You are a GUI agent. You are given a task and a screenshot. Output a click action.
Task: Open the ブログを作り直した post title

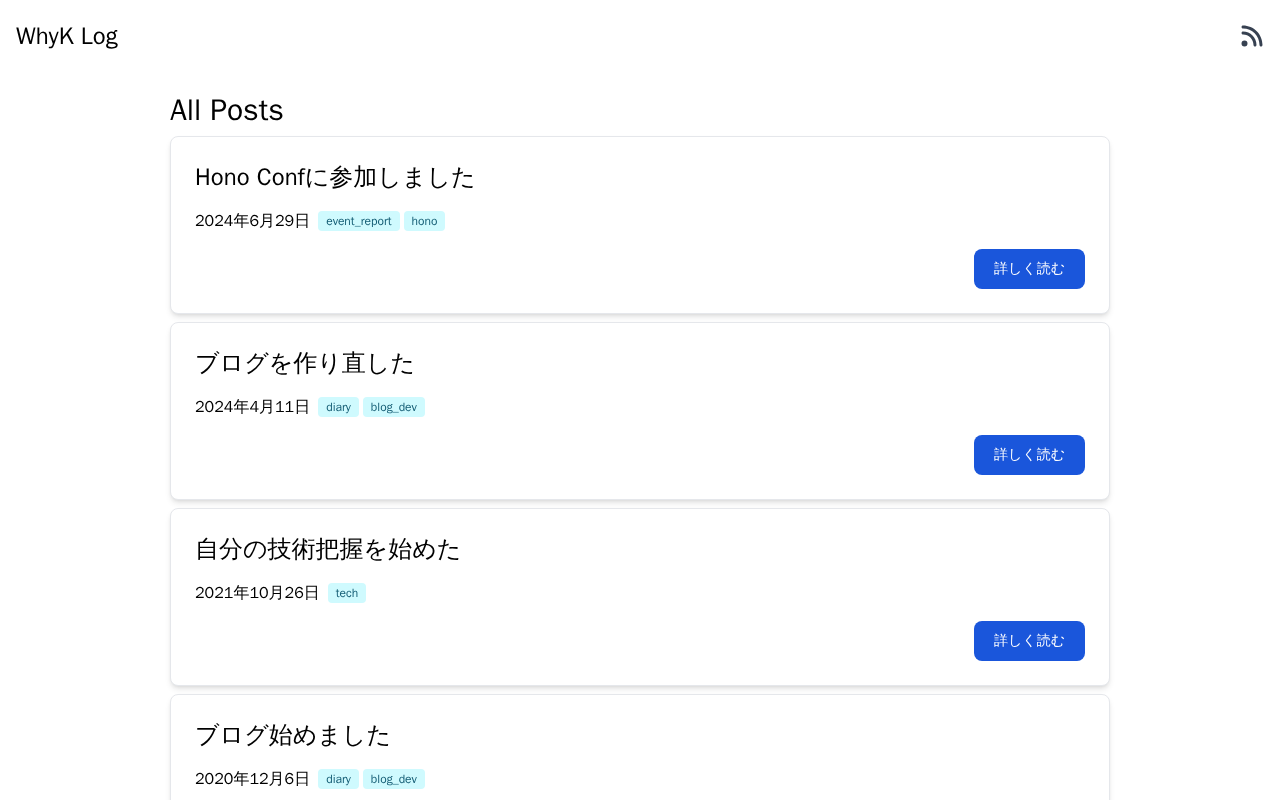(x=304, y=363)
